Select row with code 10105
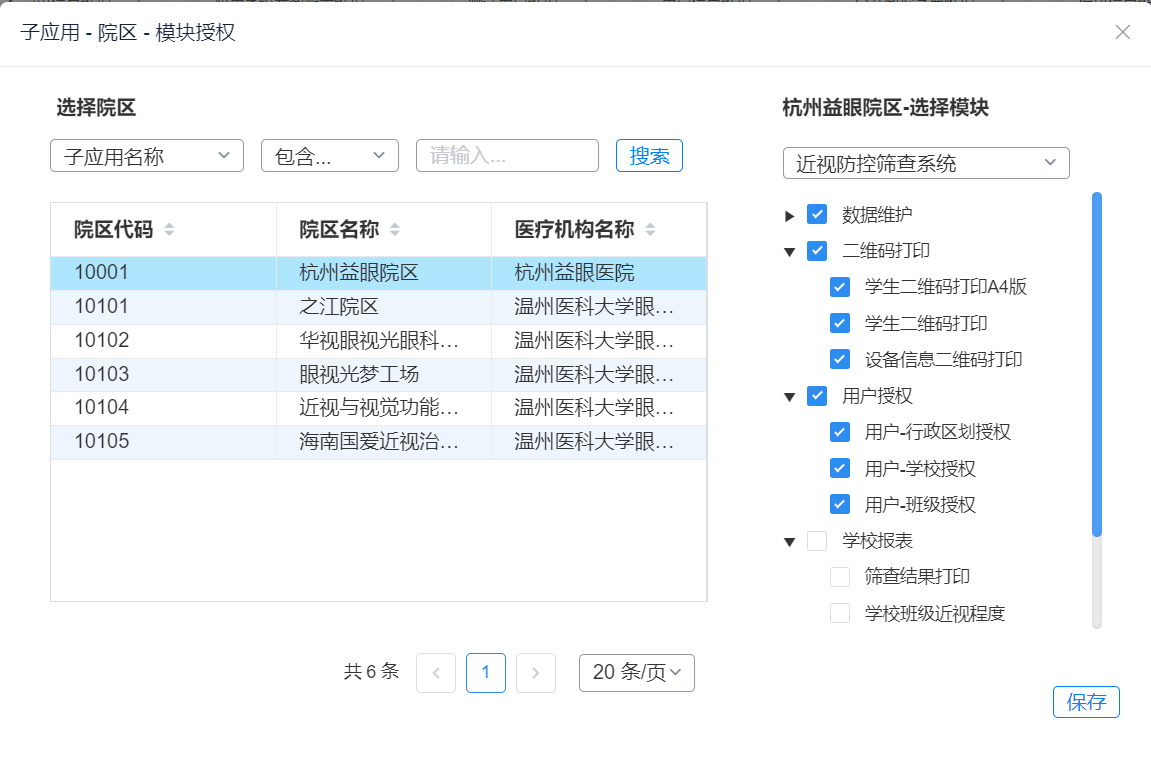 pos(379,442)
